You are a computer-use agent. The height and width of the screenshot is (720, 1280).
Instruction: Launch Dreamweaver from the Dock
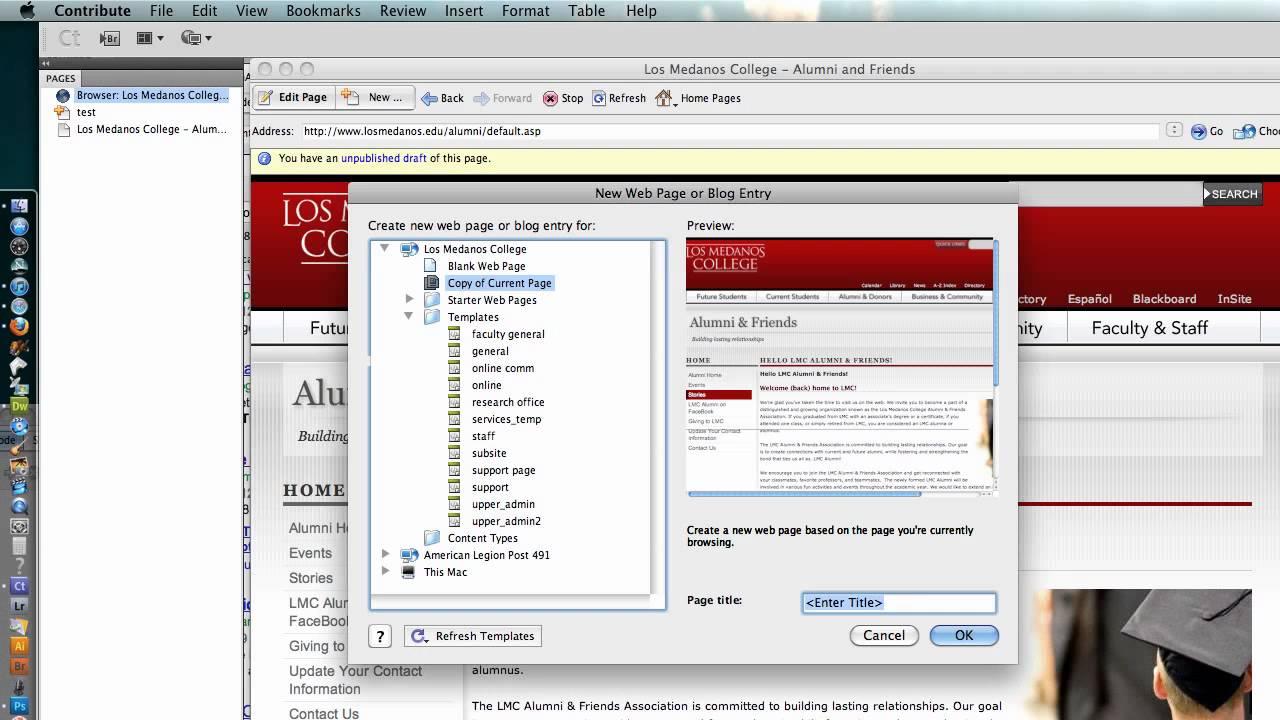point(19,406)
